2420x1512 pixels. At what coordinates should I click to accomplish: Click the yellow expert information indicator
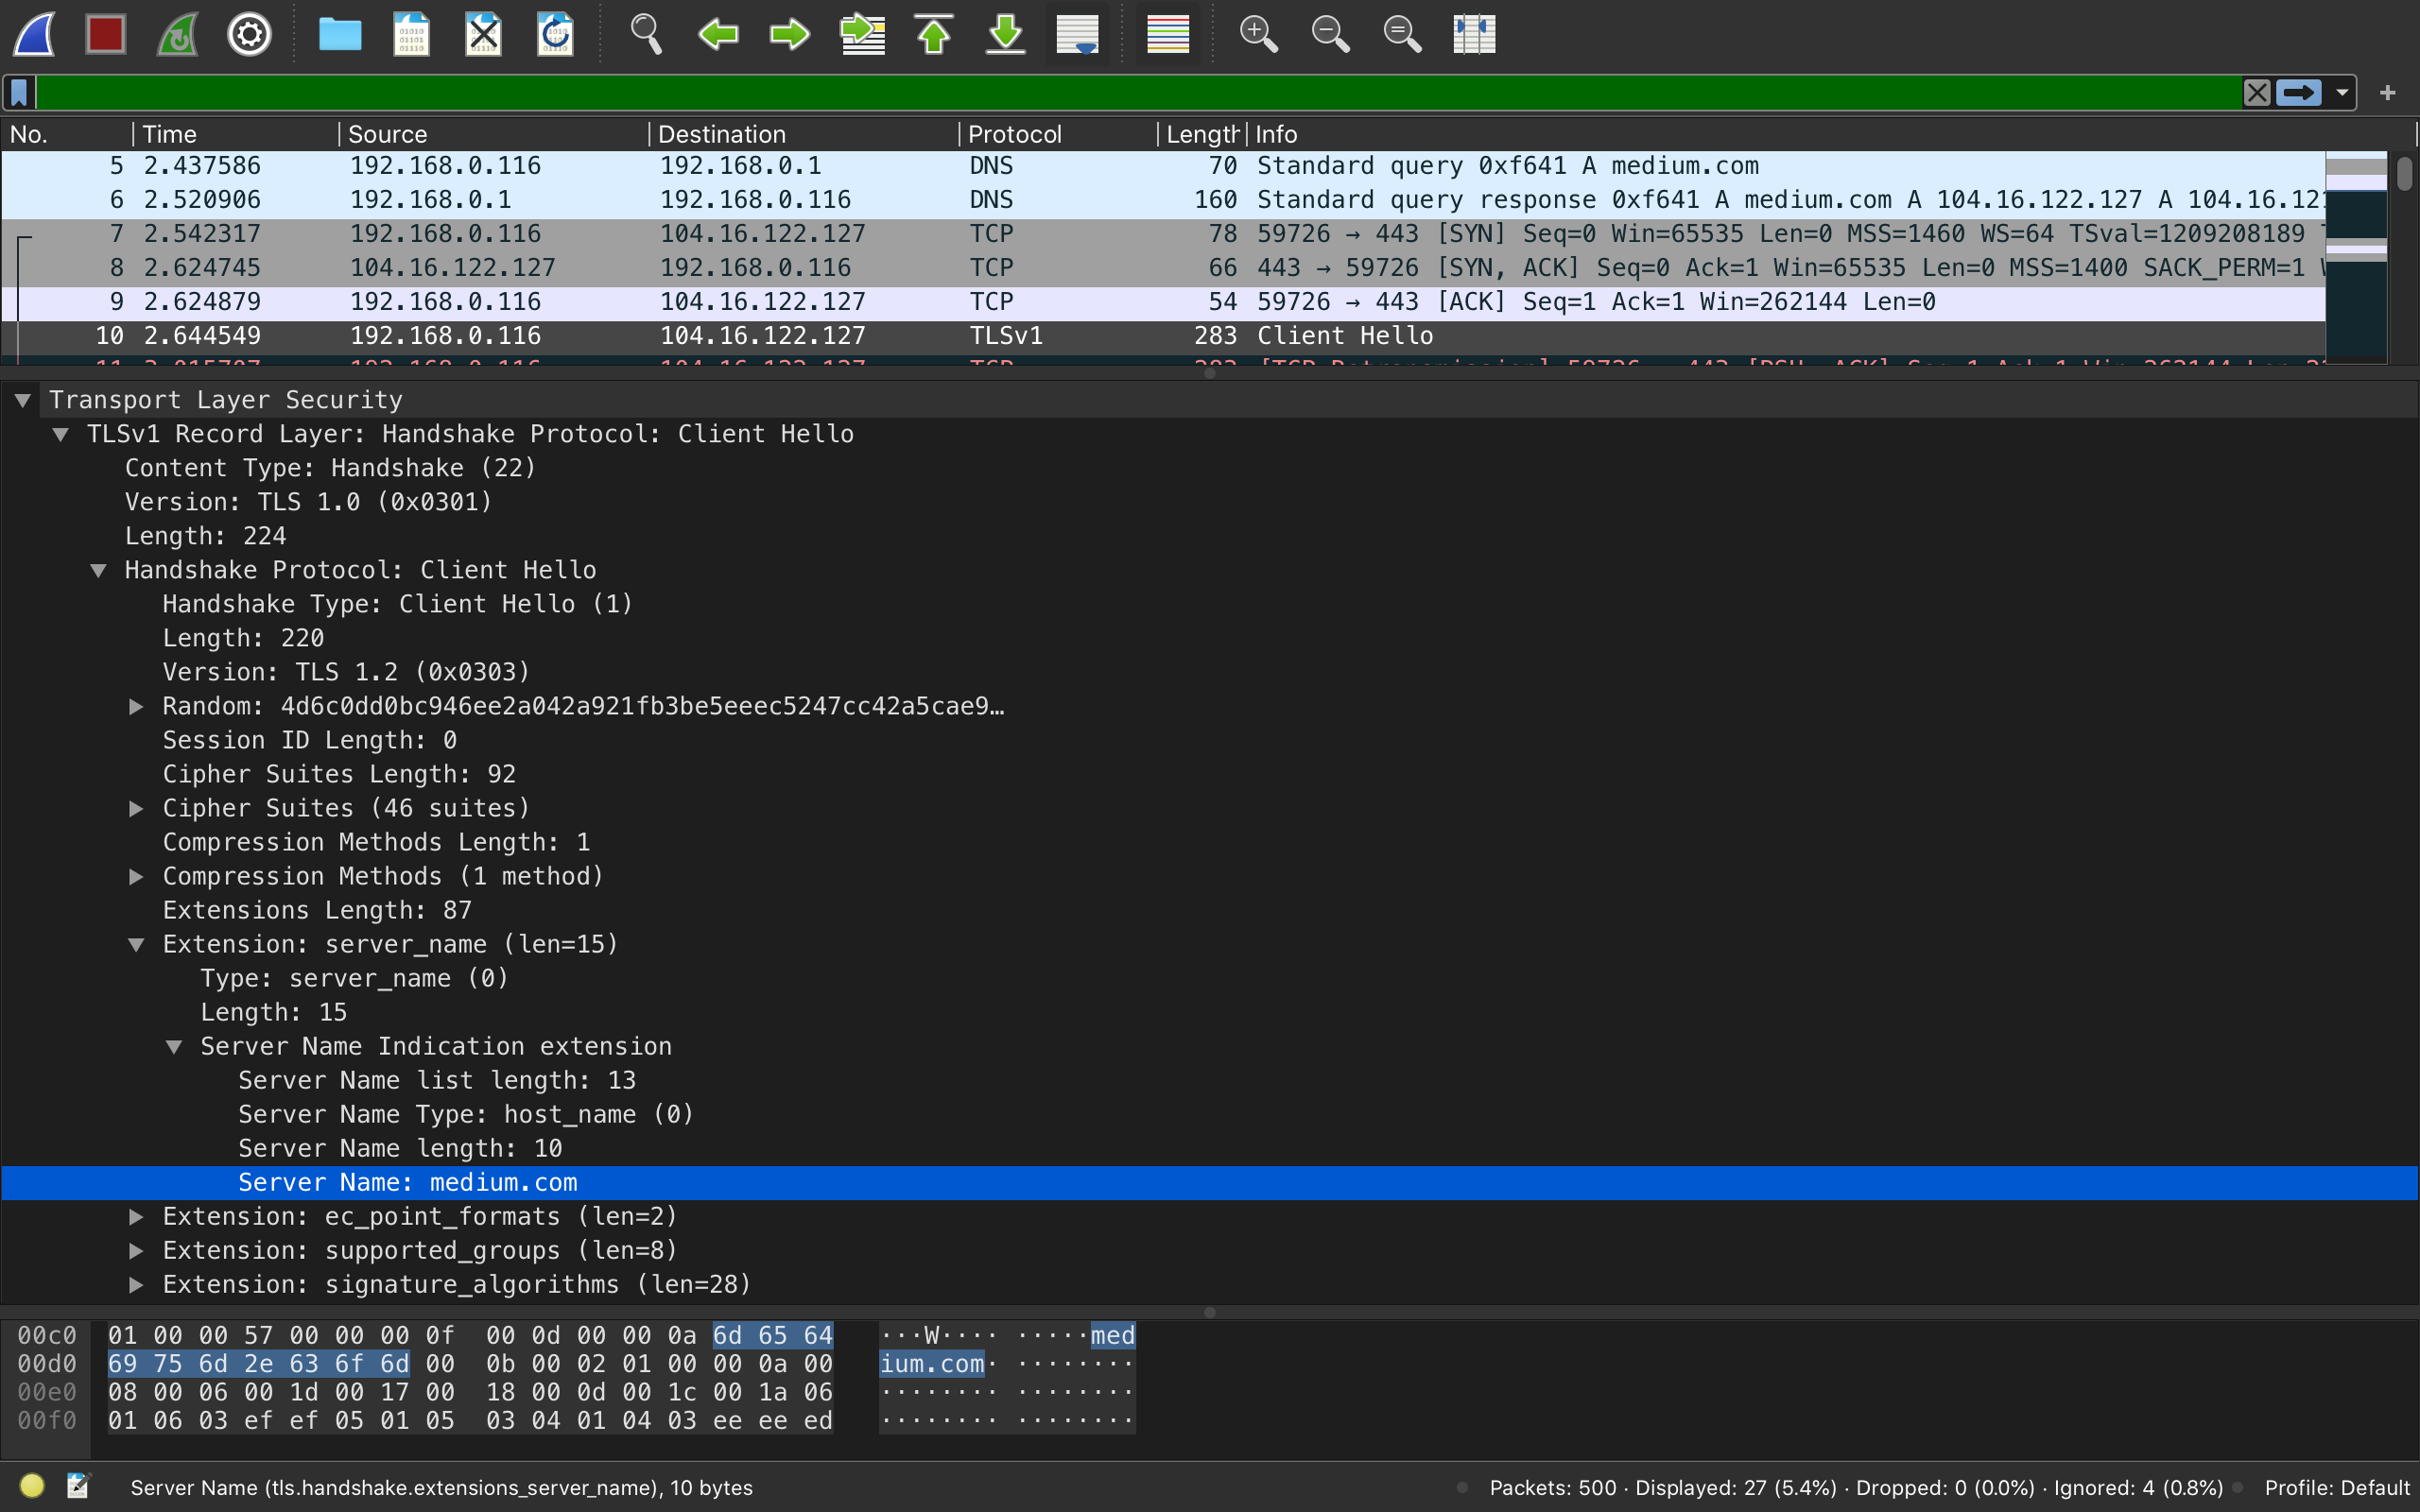point(32,1486)
